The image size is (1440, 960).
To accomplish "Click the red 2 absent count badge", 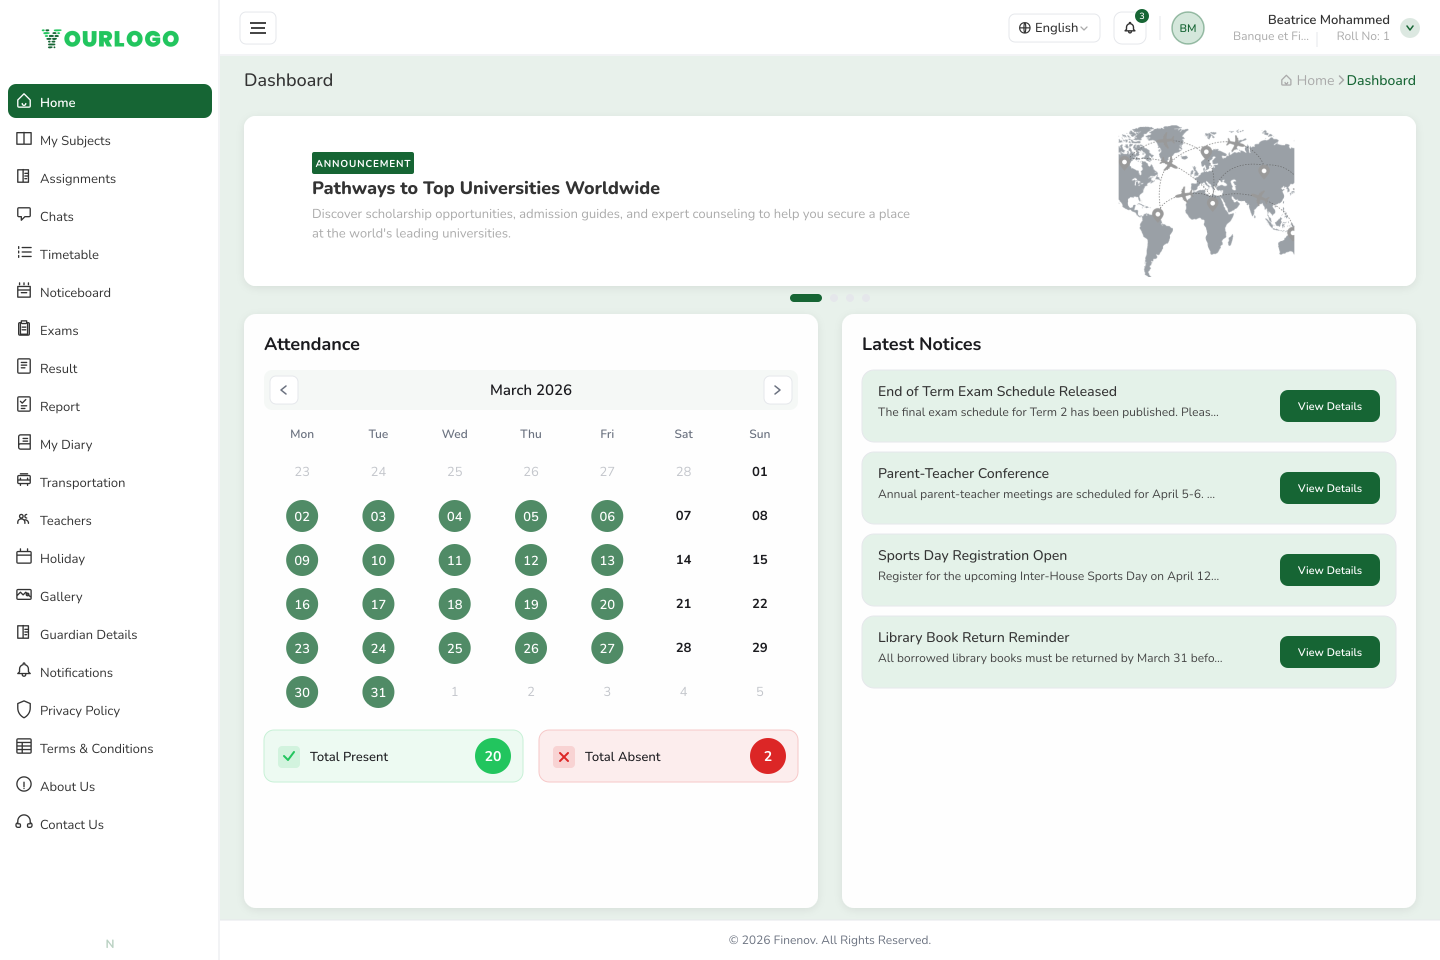I will 768,756.
